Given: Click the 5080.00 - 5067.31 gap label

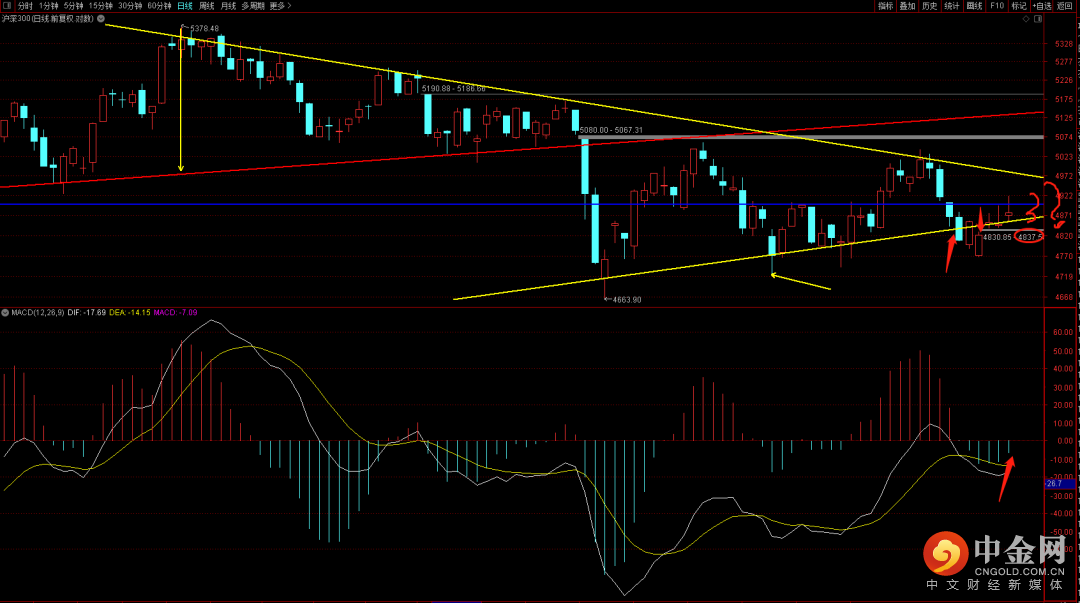Looking at the screenshot, I should [611, 130].
